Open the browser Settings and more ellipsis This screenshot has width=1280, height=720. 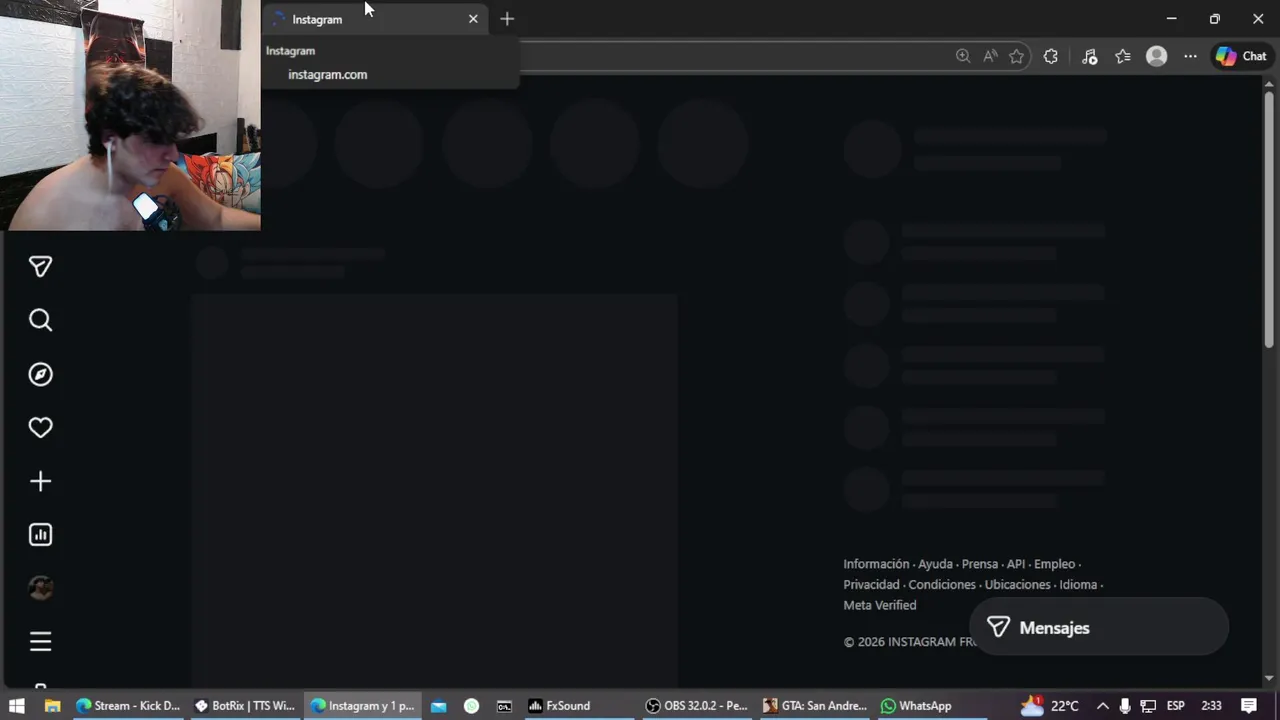[x=1190, y=56]
